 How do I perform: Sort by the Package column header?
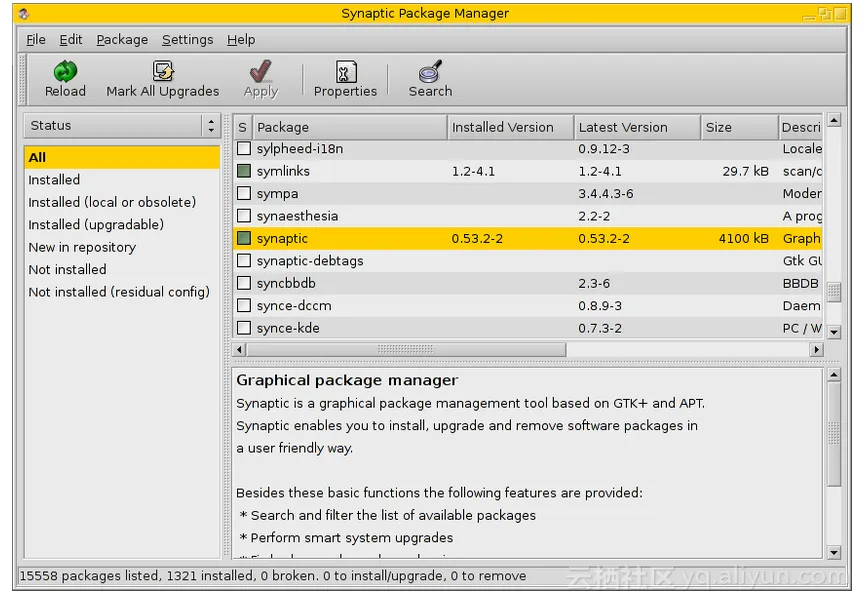pos(350,127)
